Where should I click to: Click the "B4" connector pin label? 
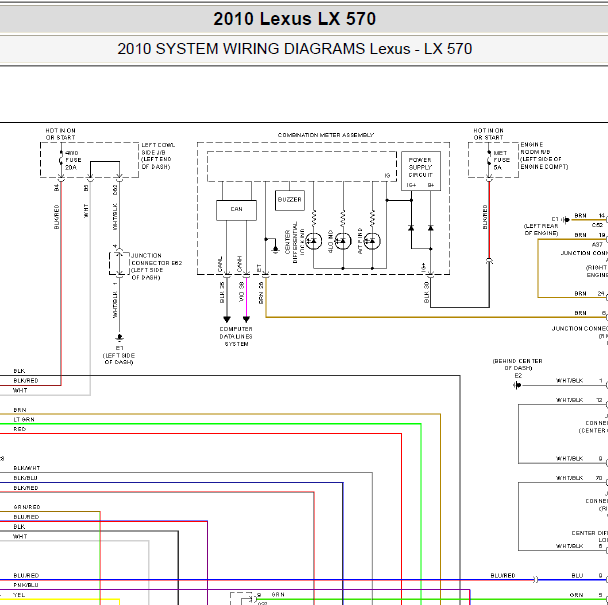tap(57, 188)
